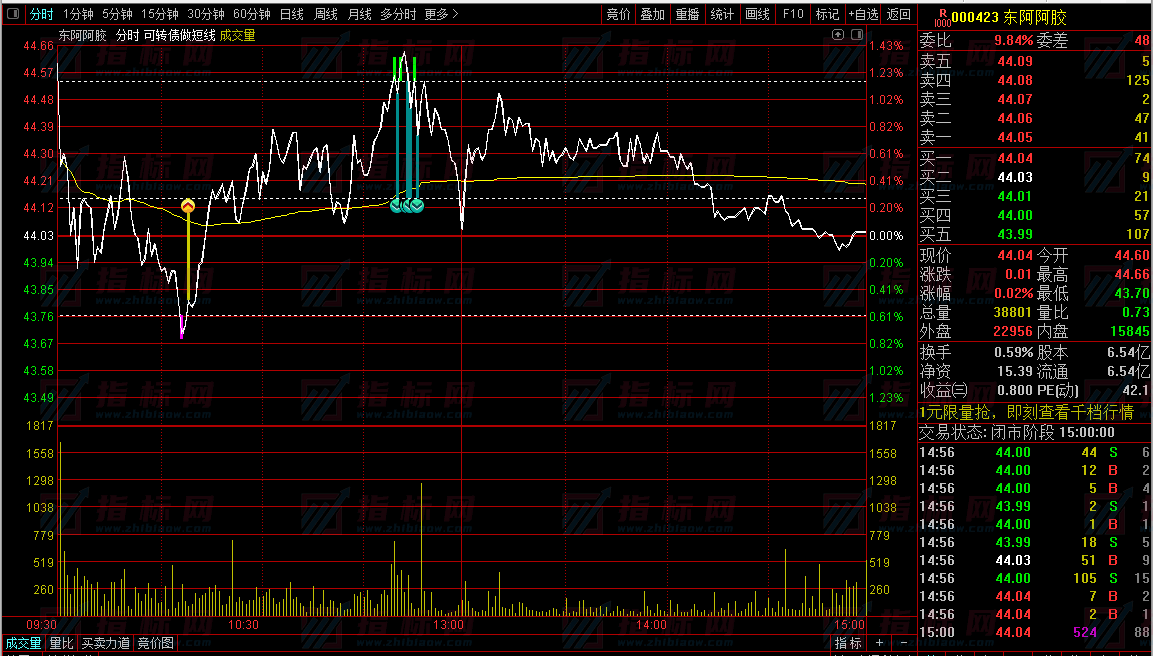
Task: Switch to the 60分钟 chart period
Action: coord(251,13)
